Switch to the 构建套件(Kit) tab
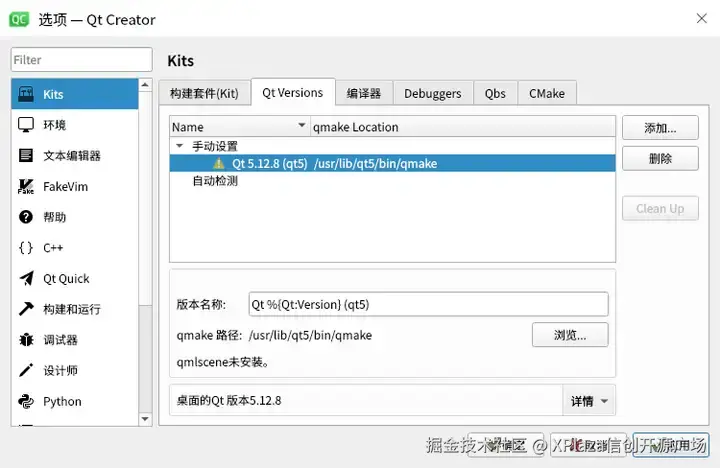 tap(204, 93)
